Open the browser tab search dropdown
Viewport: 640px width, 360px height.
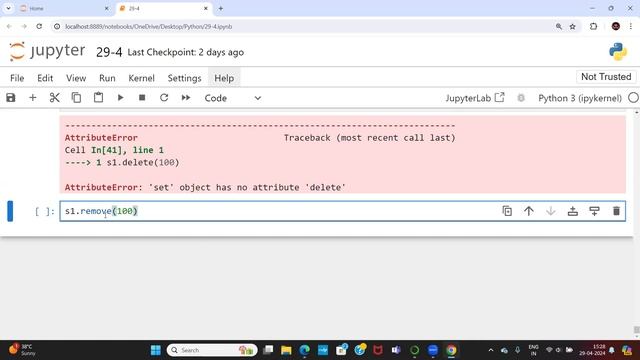pyautogui.click(x=8, y=8)
